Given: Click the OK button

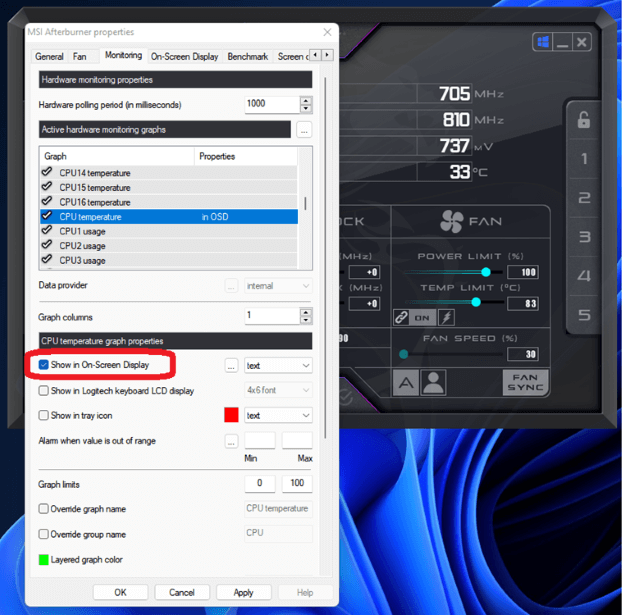Looking at the screenshot, I should pos(120,592).
